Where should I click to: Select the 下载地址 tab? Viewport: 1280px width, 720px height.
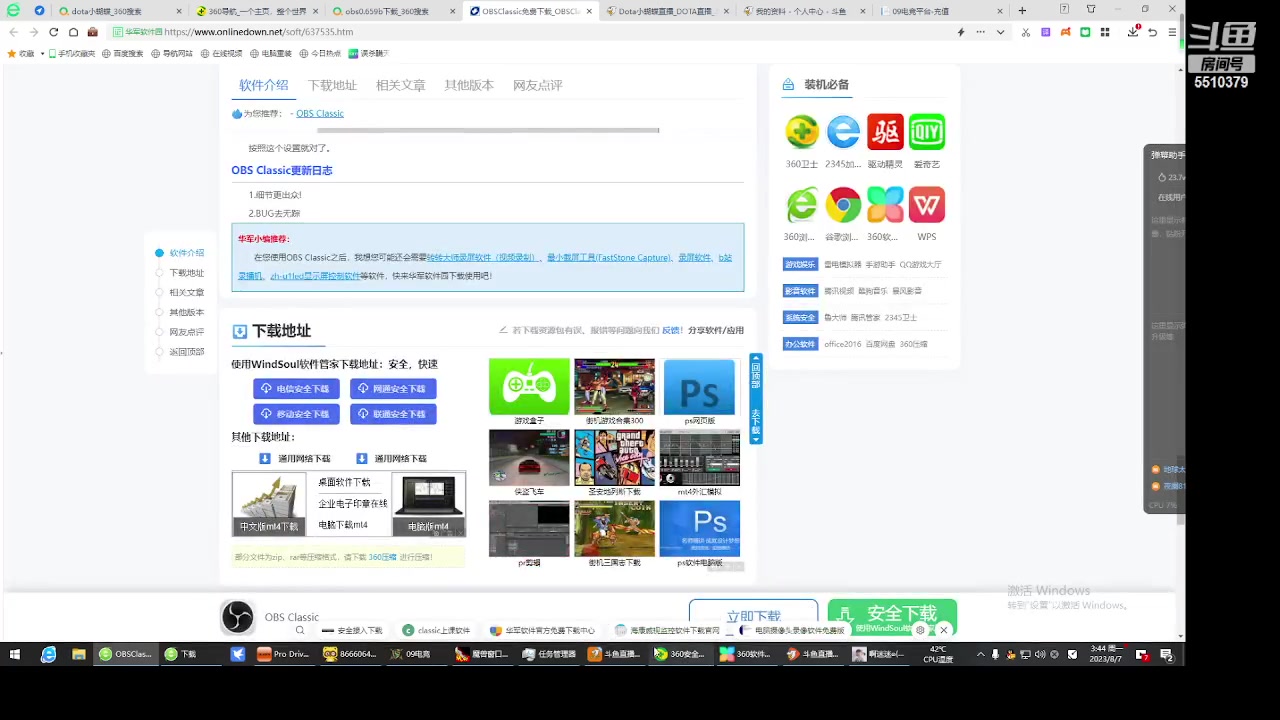pos(332,85)
